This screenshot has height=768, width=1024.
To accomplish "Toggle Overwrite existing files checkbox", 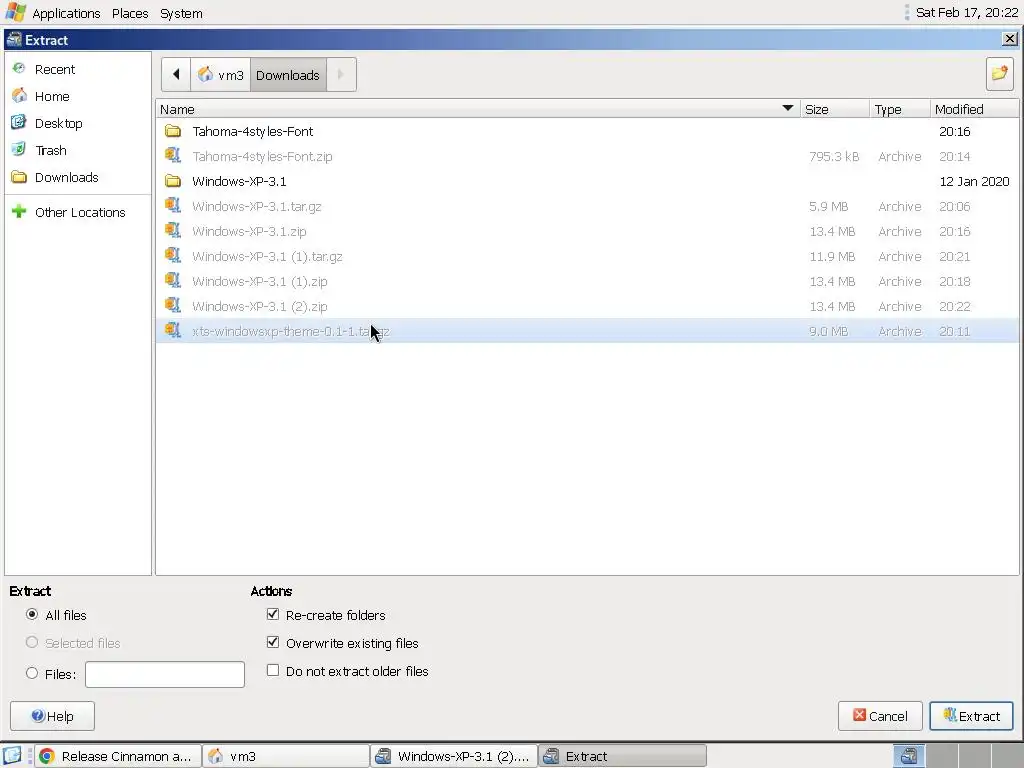I will point(273,643).
